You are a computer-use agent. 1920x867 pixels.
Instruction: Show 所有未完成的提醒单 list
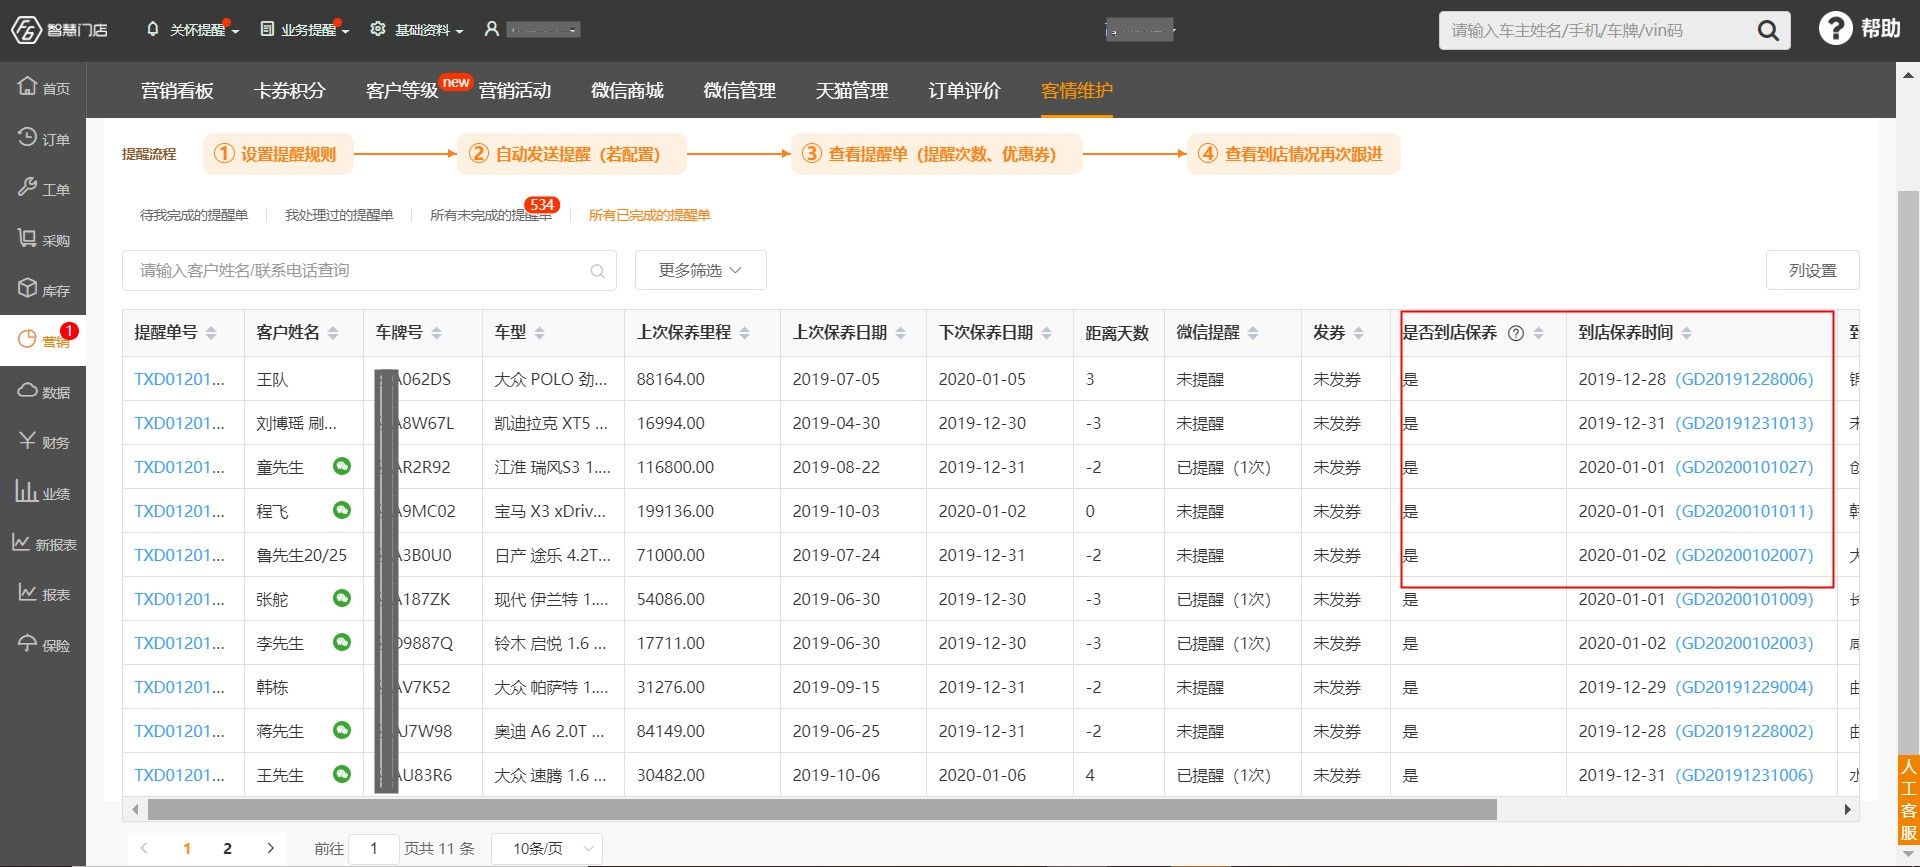point(490,215)
